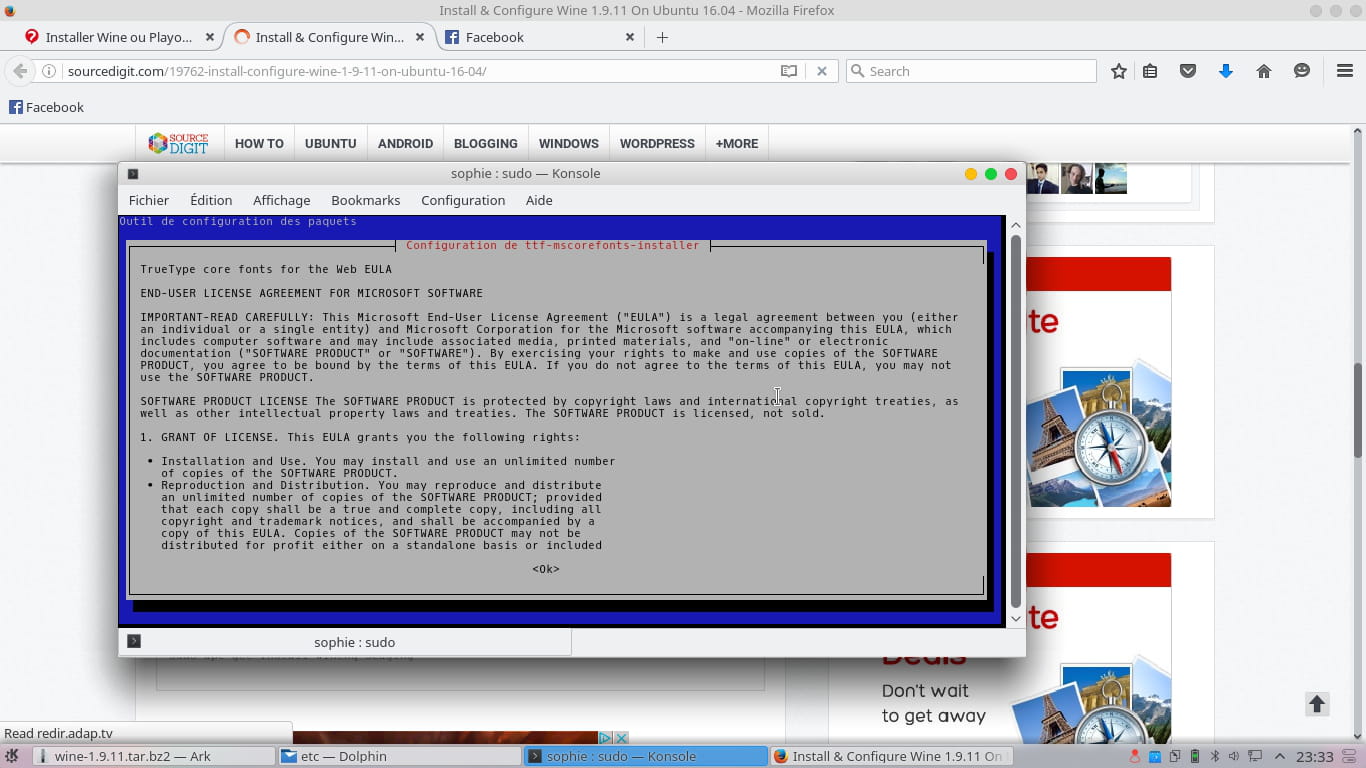Switch to 'Installer Wine ou Playo...' Firefox tab

point(119,37)
